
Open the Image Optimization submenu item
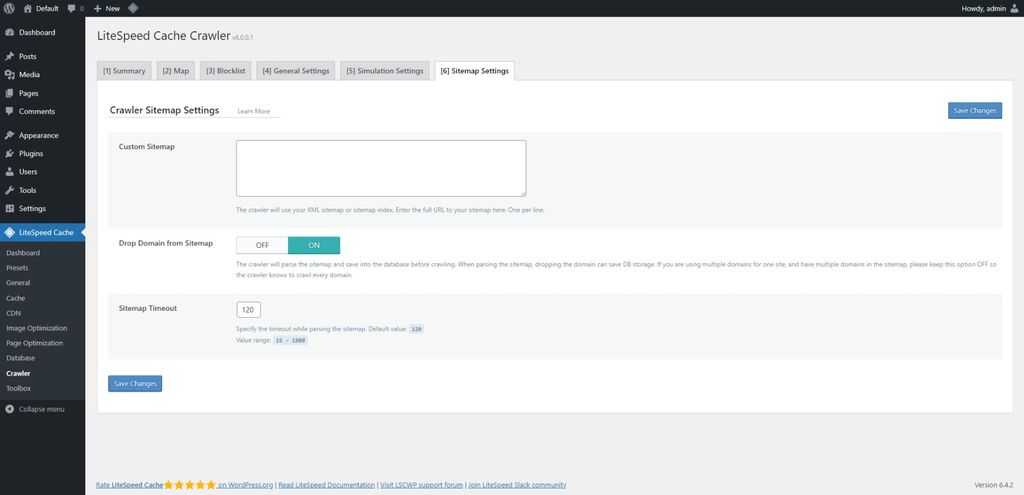[x=37, y=328]
